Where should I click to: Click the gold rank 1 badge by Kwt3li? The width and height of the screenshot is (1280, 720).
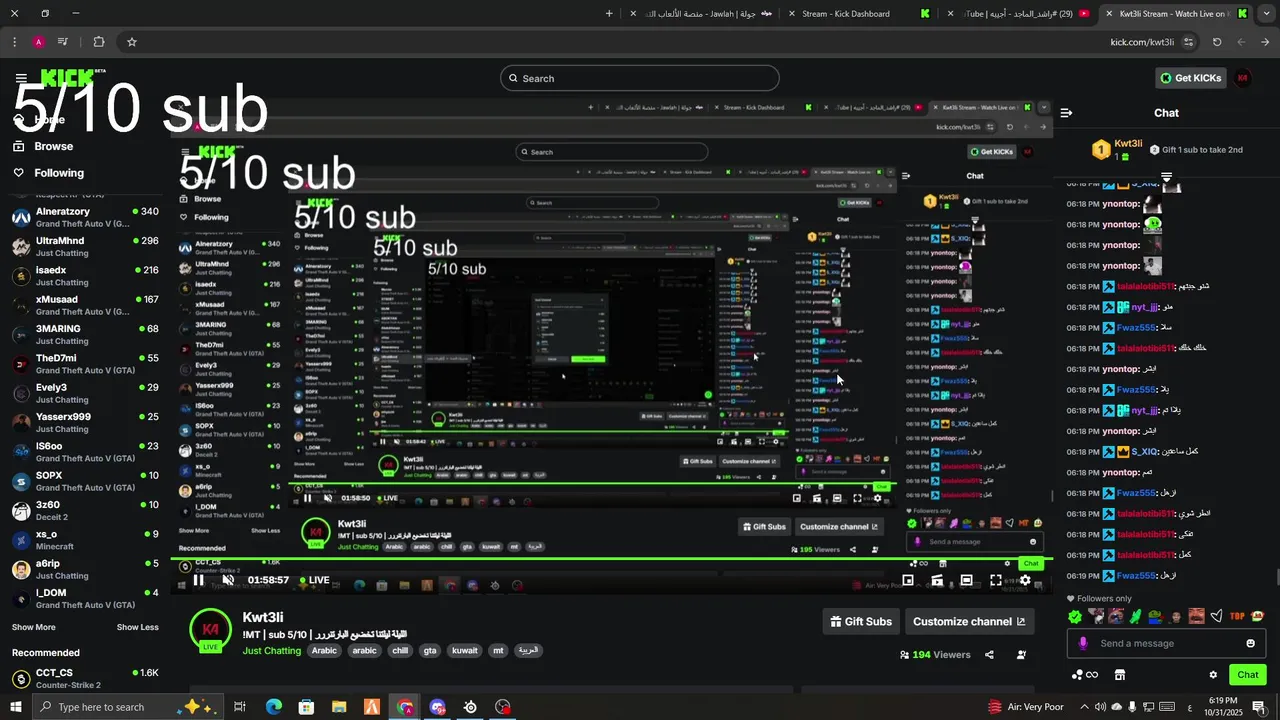pos(1101,150)
